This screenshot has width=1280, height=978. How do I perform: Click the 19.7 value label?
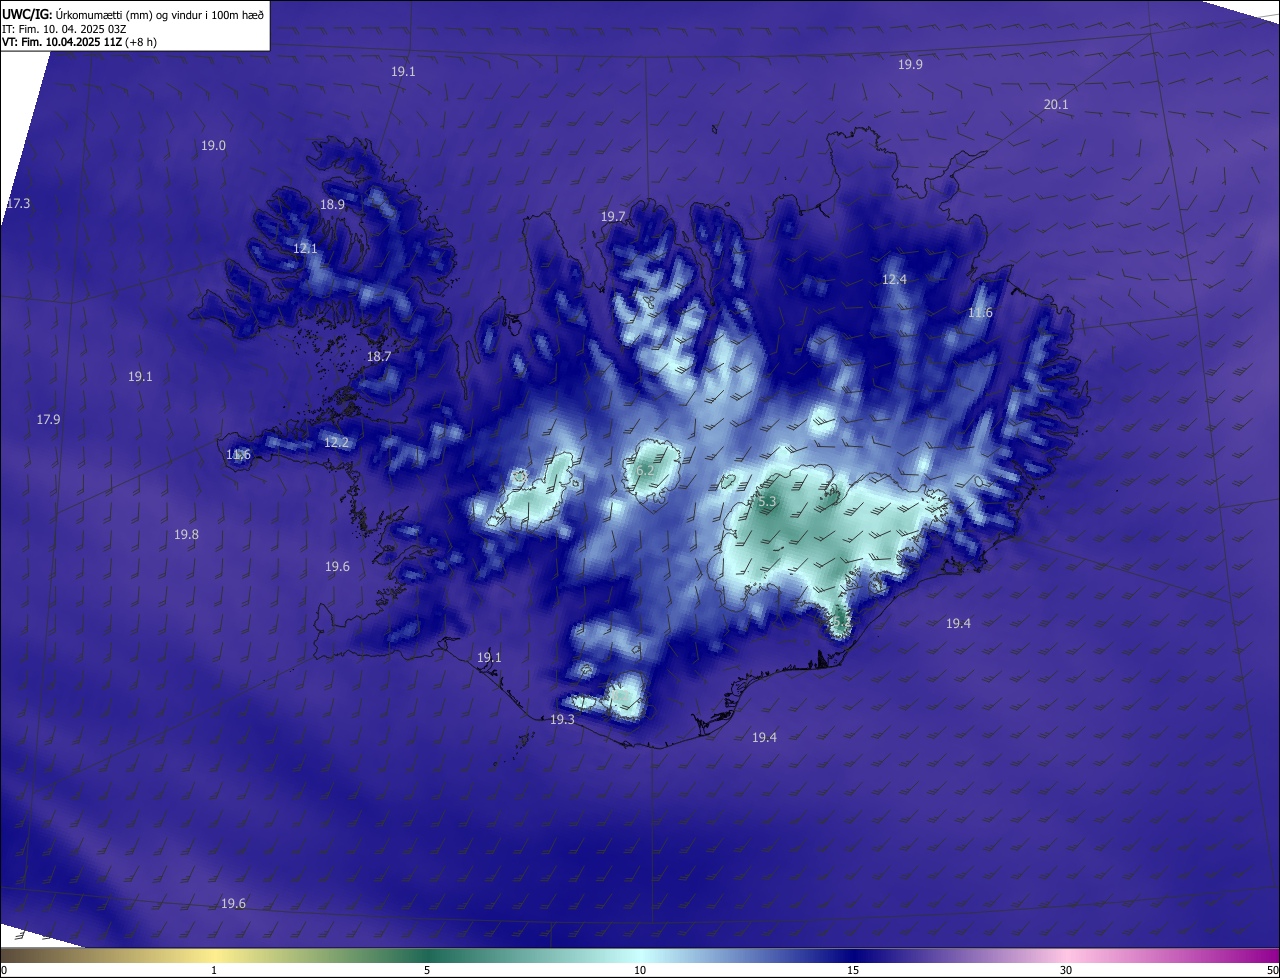(612, 216)
